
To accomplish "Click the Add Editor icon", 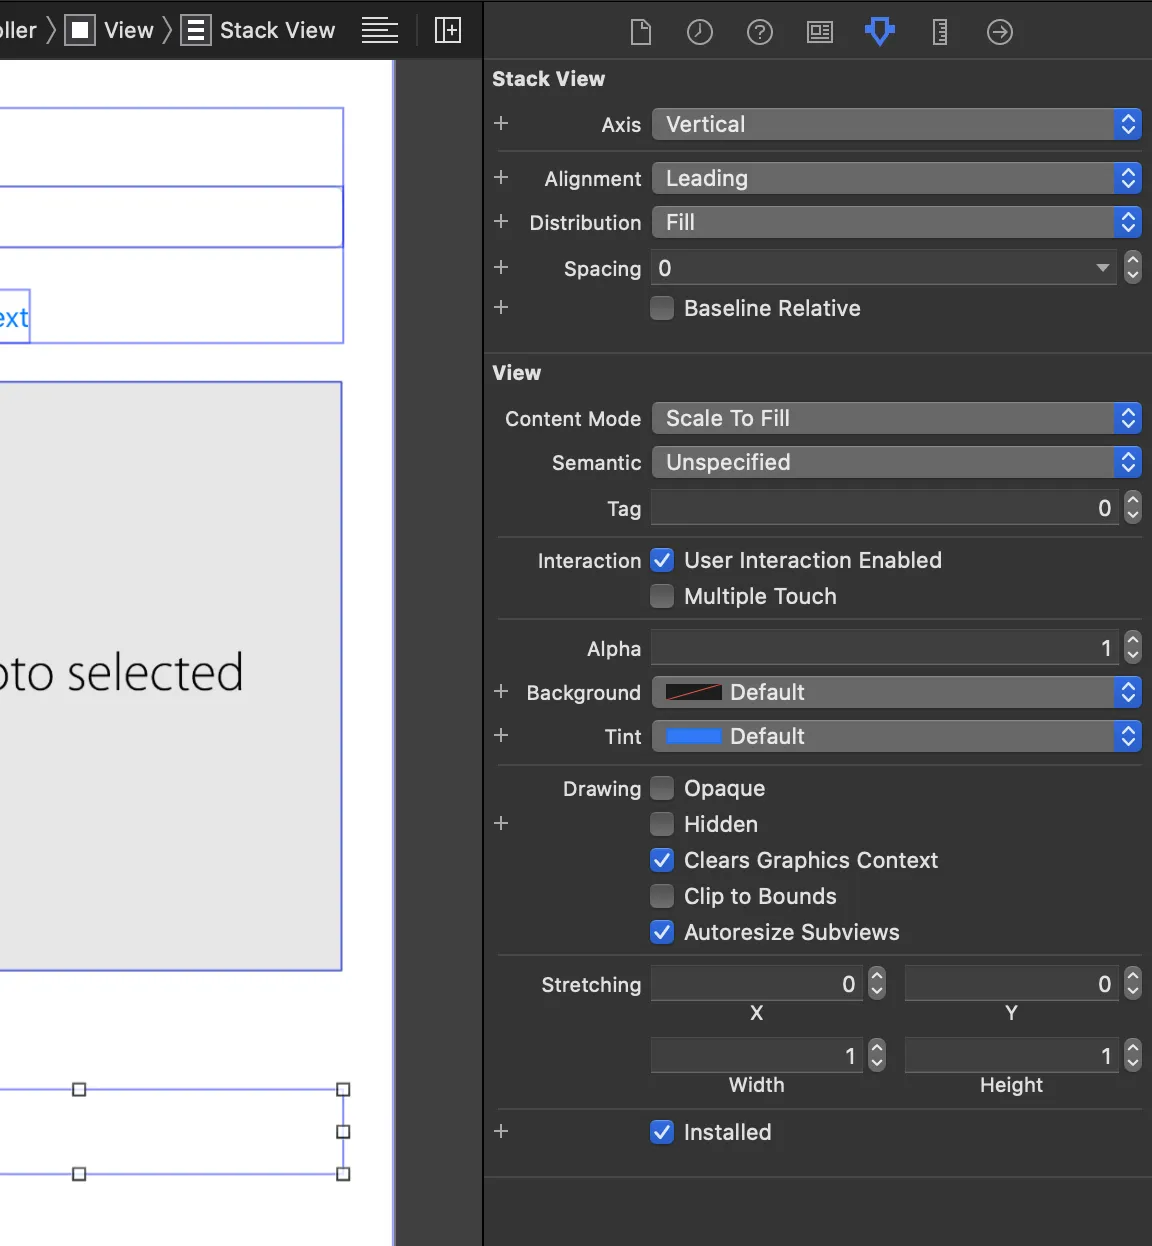I will pos(448,30).
